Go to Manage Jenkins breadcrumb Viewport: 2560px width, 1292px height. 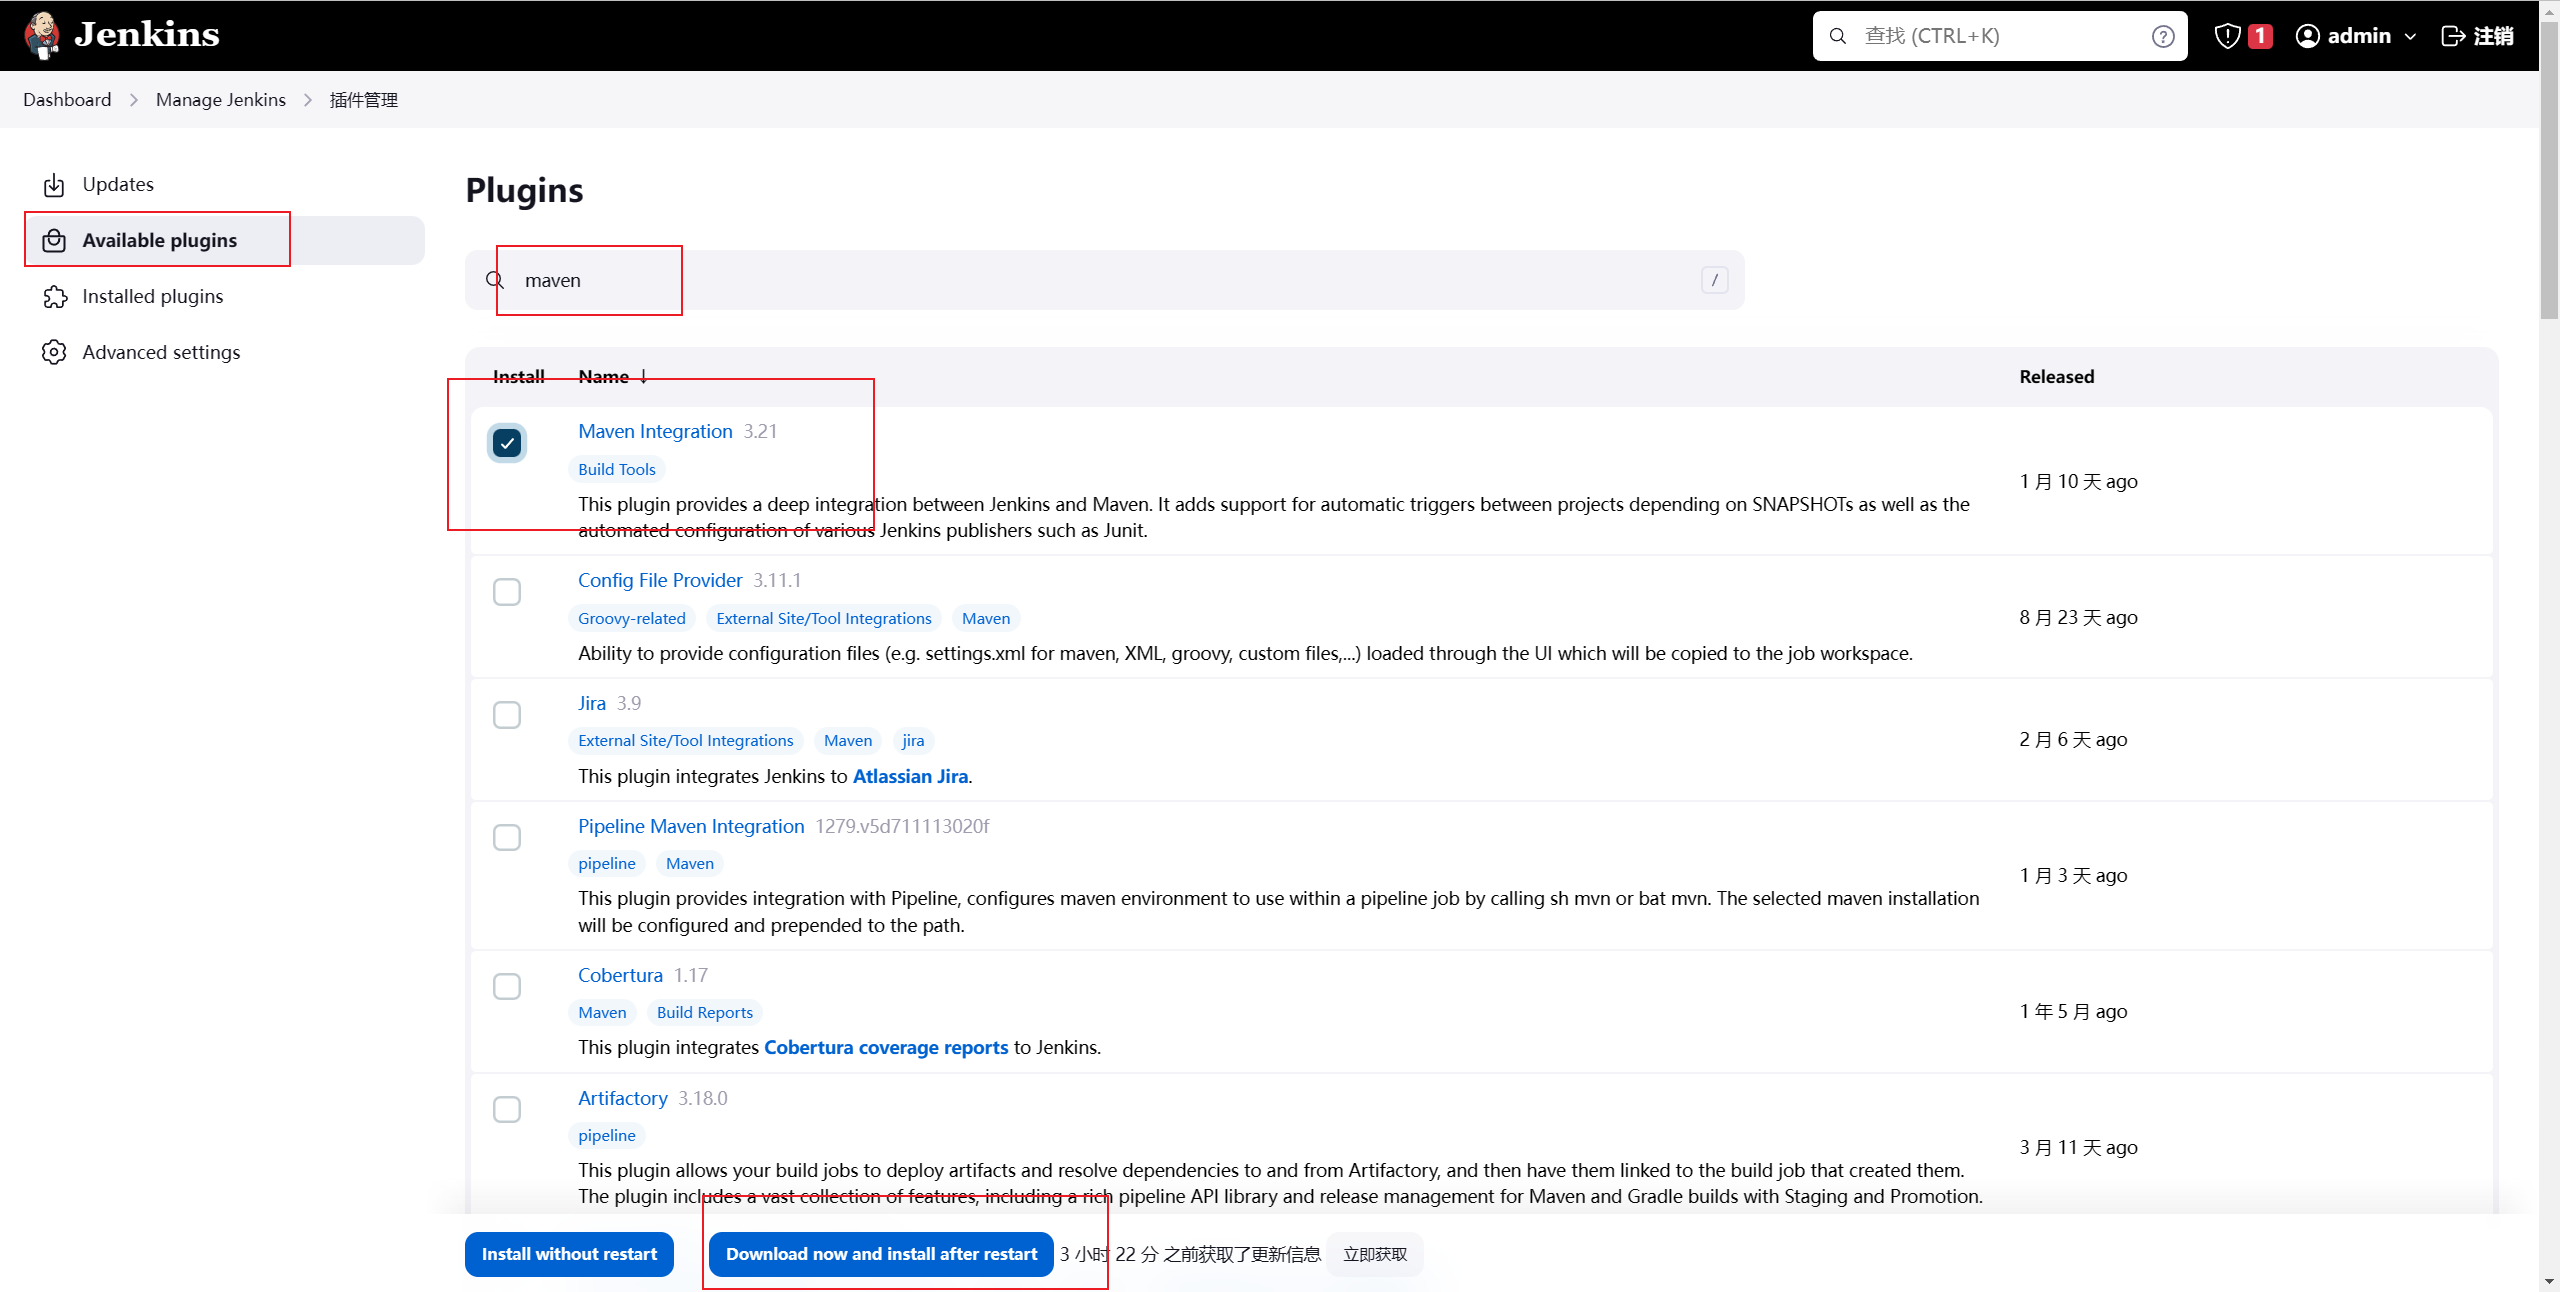tap(221, 100)
